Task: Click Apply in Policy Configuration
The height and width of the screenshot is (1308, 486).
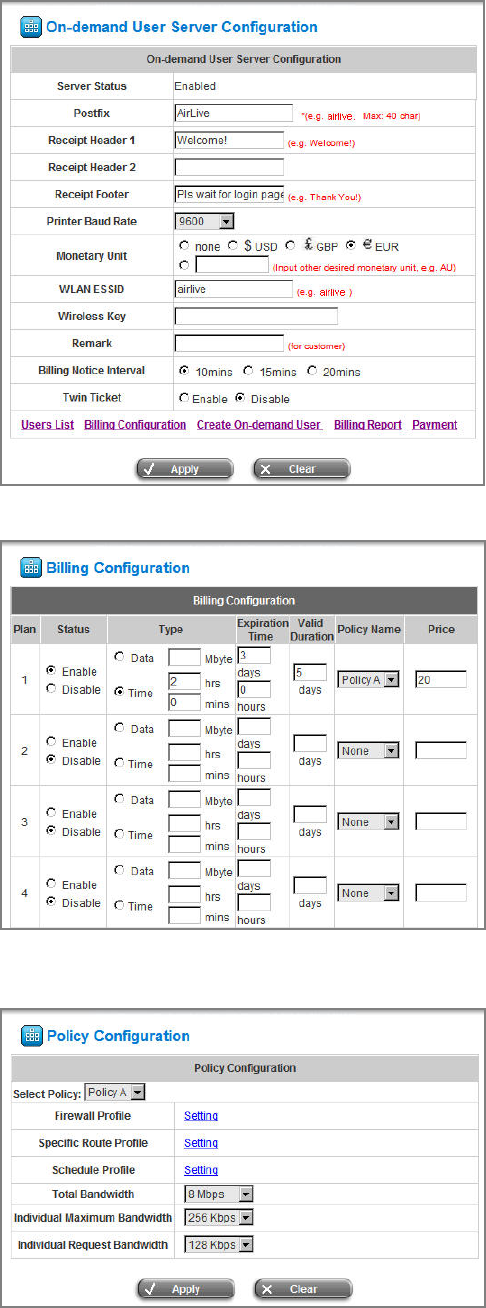Action: click(185, 1288)
